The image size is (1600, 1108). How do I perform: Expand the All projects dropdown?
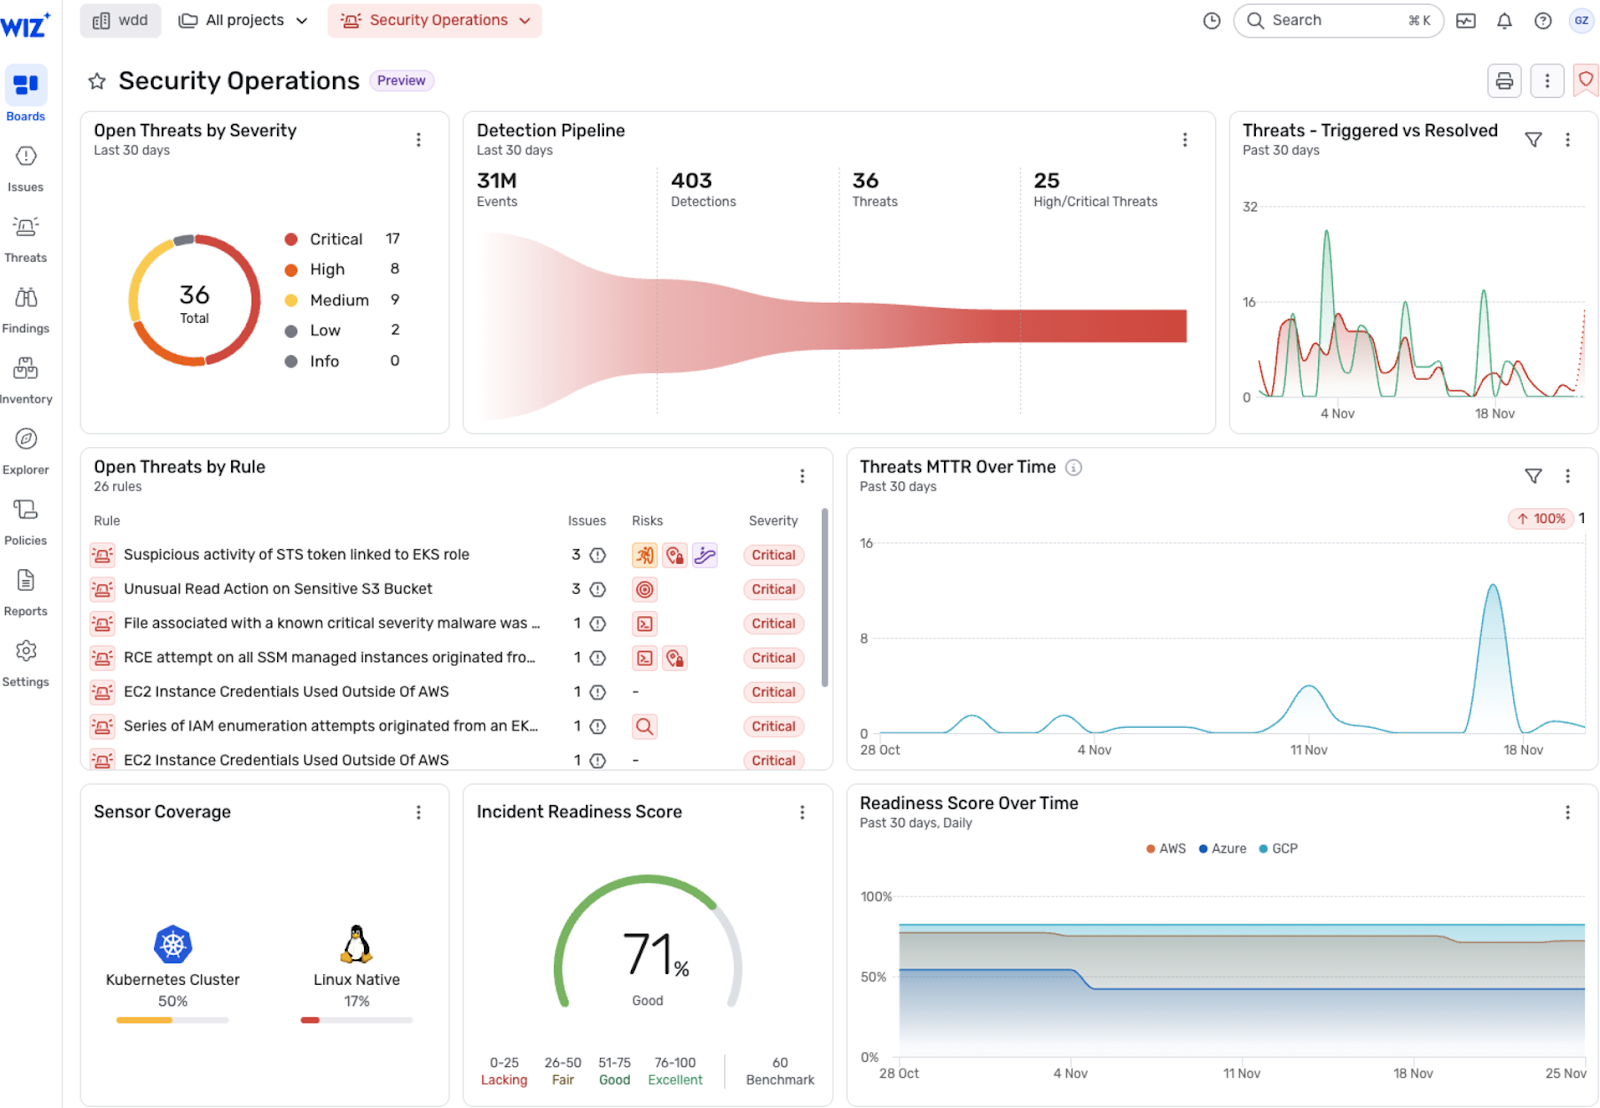pyautogui.click(x=242, y=20)
